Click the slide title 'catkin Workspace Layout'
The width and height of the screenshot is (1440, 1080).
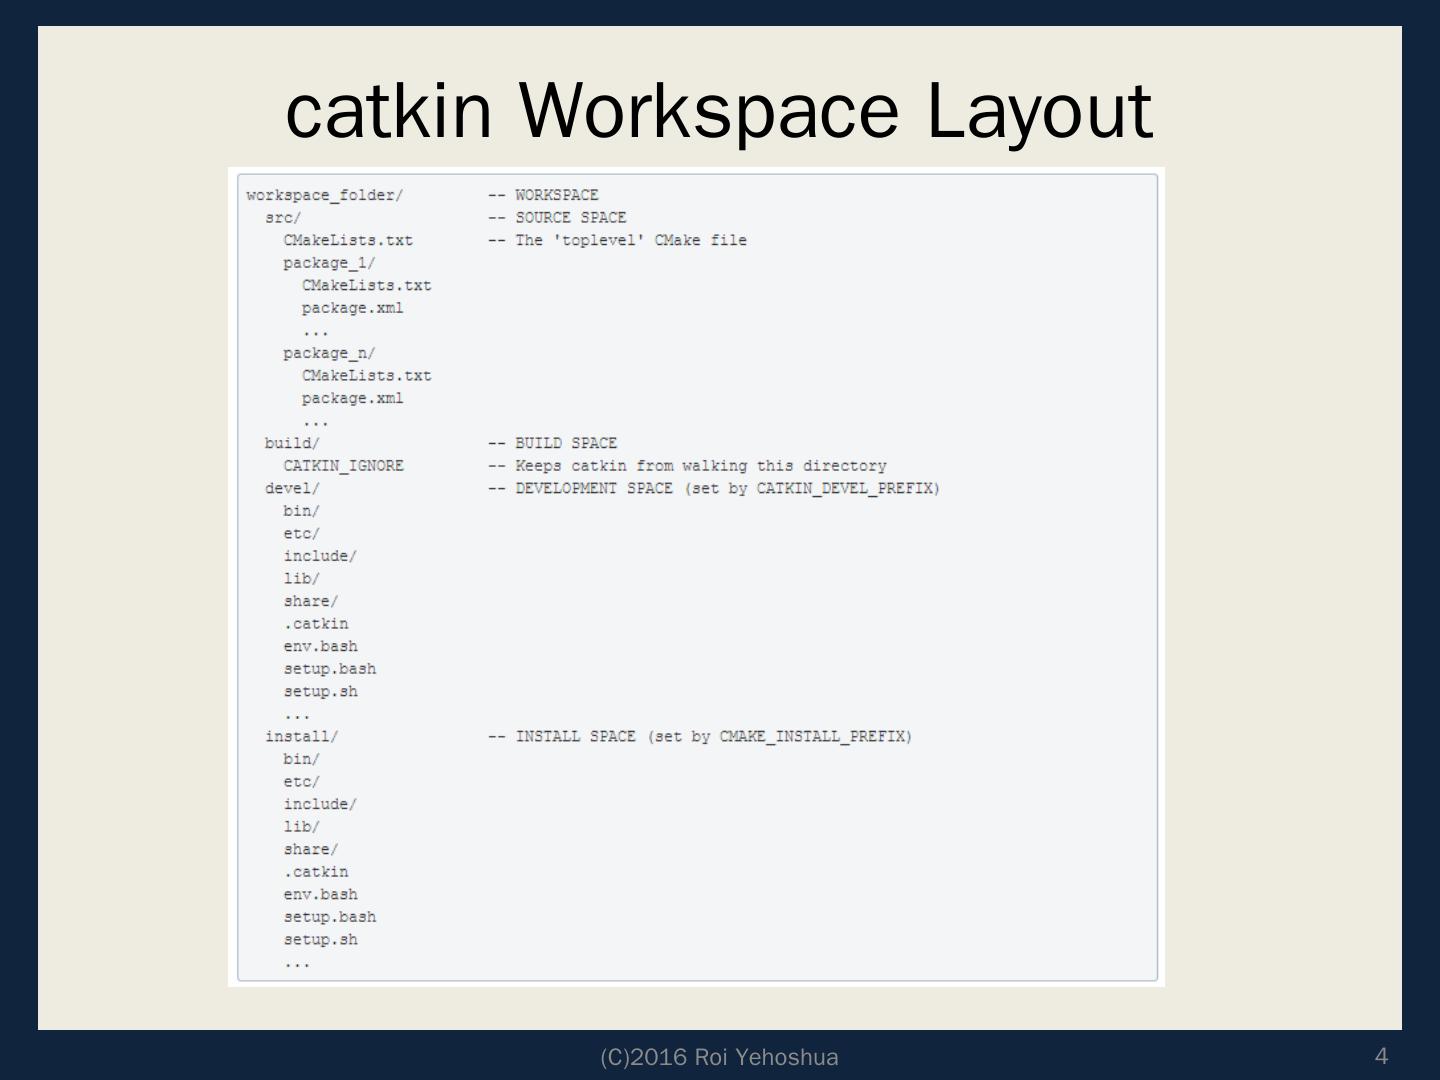719,110
